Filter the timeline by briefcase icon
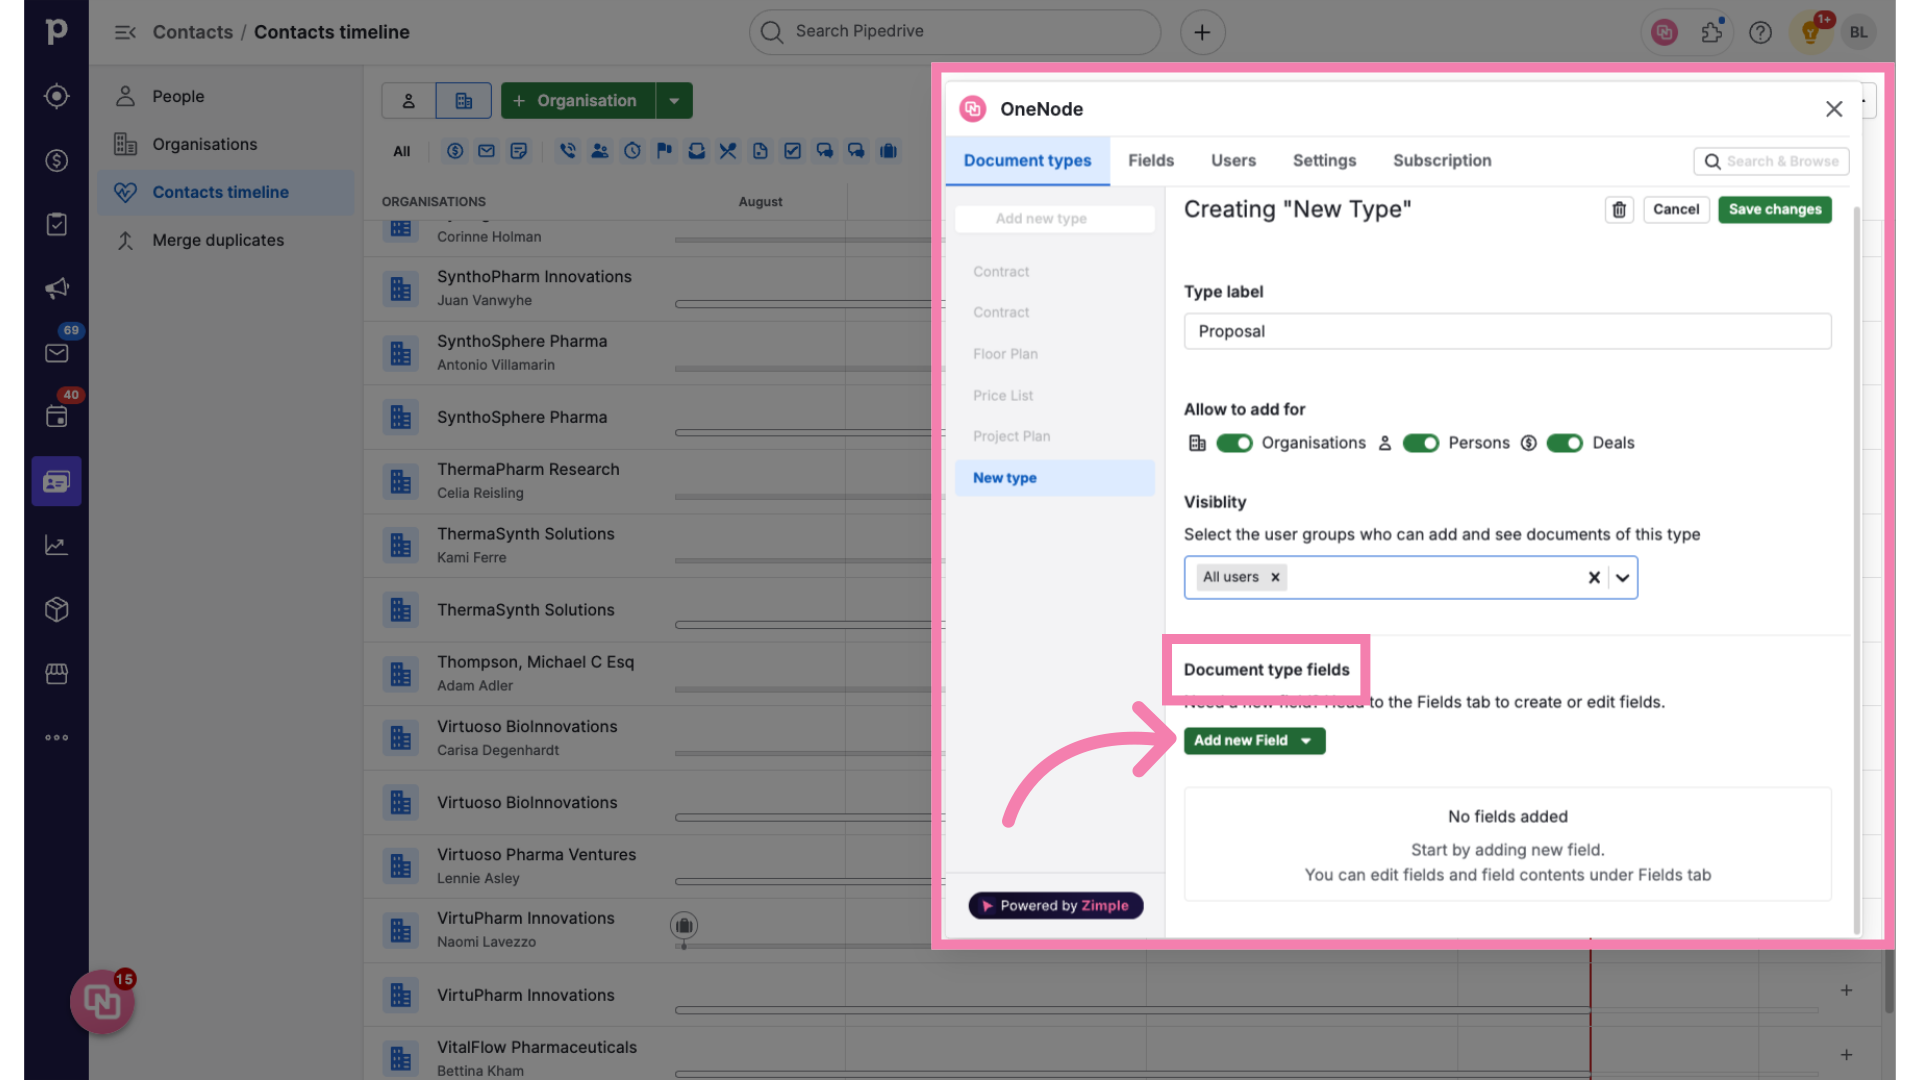The image size is (1920, 1080). pyautogui.click(x=888, y=151)
